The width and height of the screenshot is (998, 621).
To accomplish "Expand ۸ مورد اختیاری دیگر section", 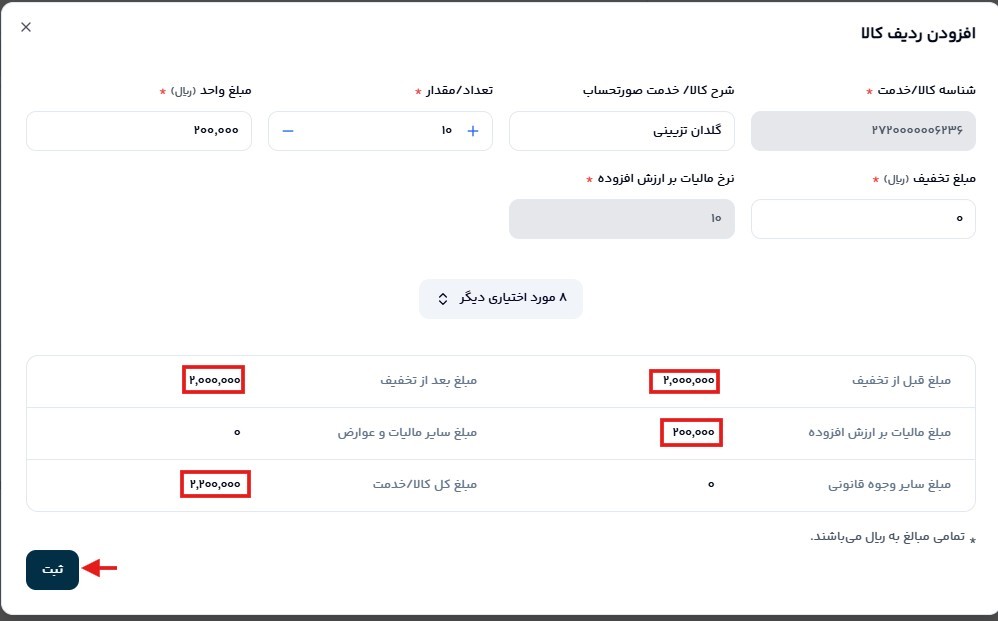I will coord(500,299).
